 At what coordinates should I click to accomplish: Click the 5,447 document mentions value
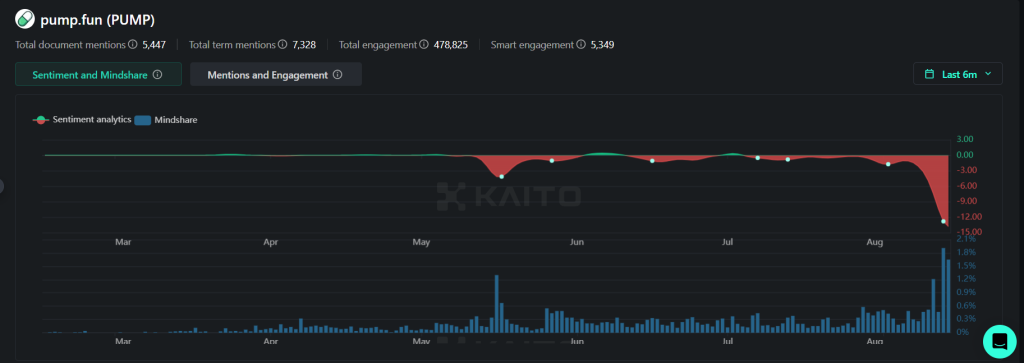154,45
